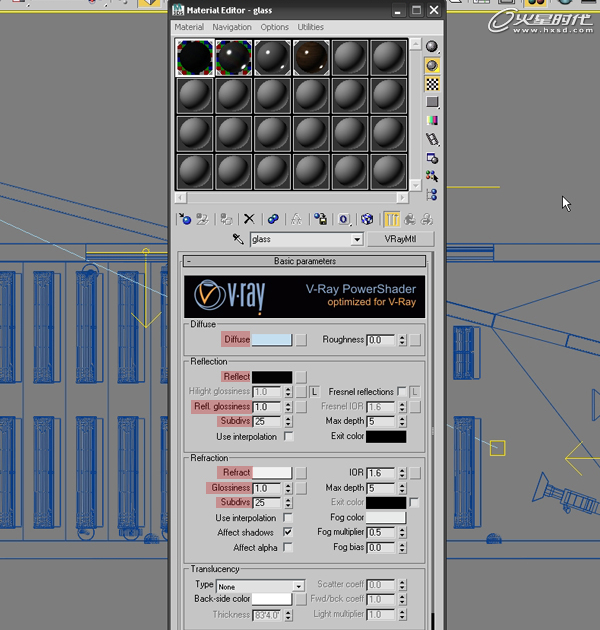Screen dimensions: 600x630
Task: Click the refraction IOR spinner arrows
Action: tap(402, 473)
